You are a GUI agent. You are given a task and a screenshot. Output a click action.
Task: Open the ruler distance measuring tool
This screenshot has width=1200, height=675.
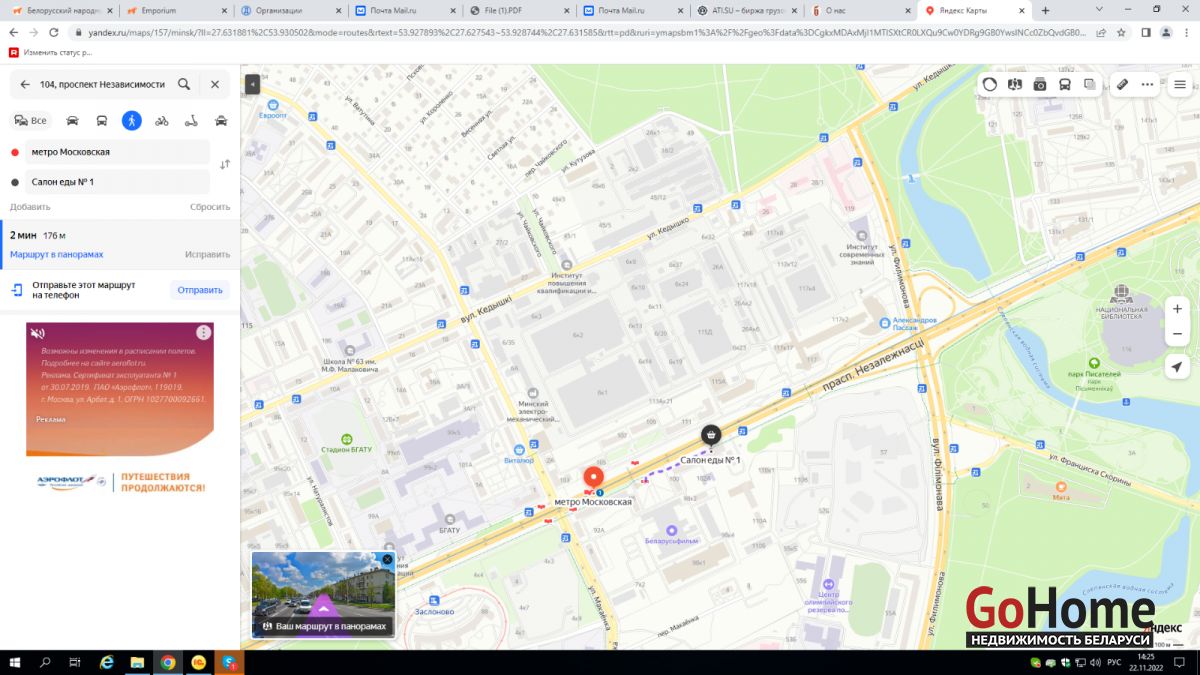(x=1123, y=85)
